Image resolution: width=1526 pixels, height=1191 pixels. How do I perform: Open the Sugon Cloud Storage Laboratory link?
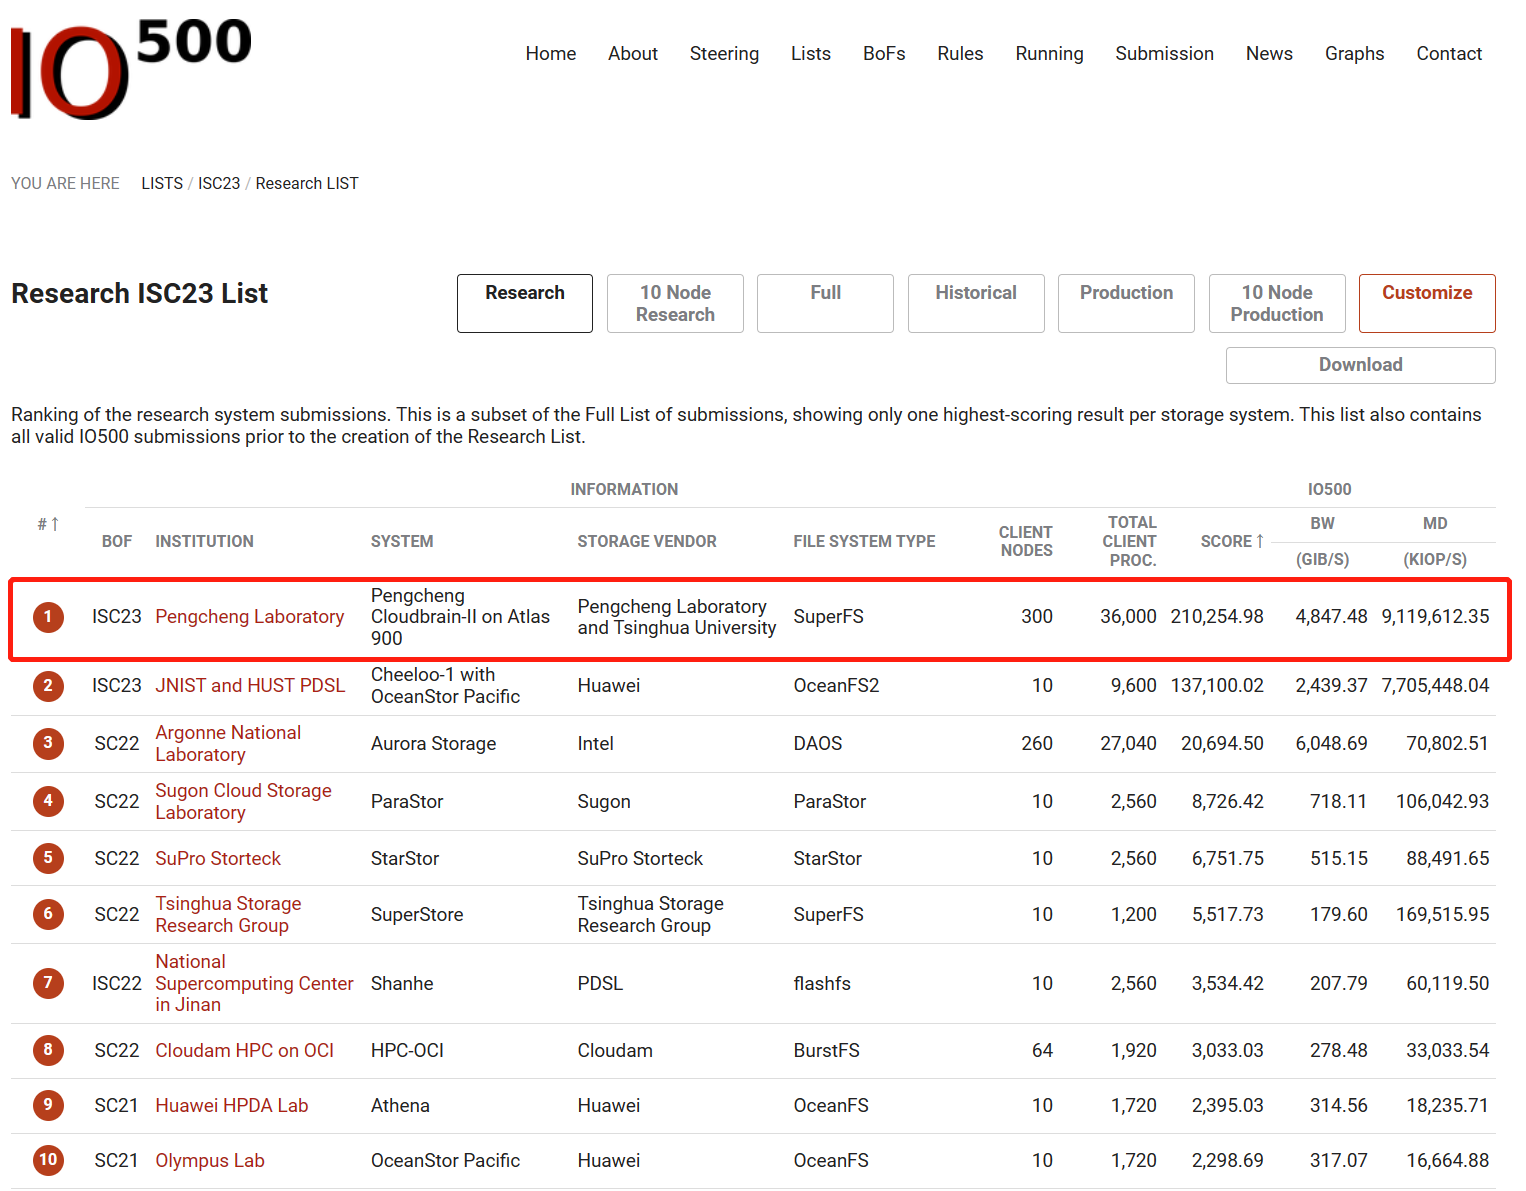pyautogui.click(x=243, y=802)
